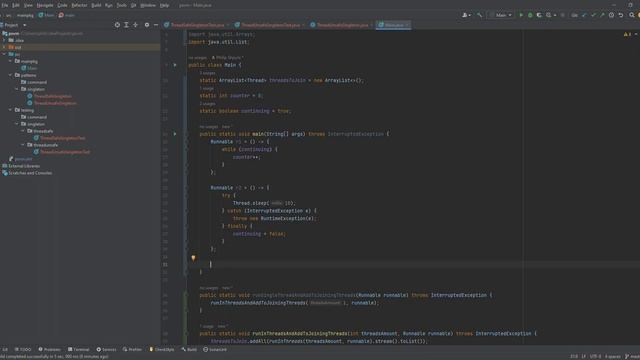
Task: Close the Main.java tab
Action: 407,25
